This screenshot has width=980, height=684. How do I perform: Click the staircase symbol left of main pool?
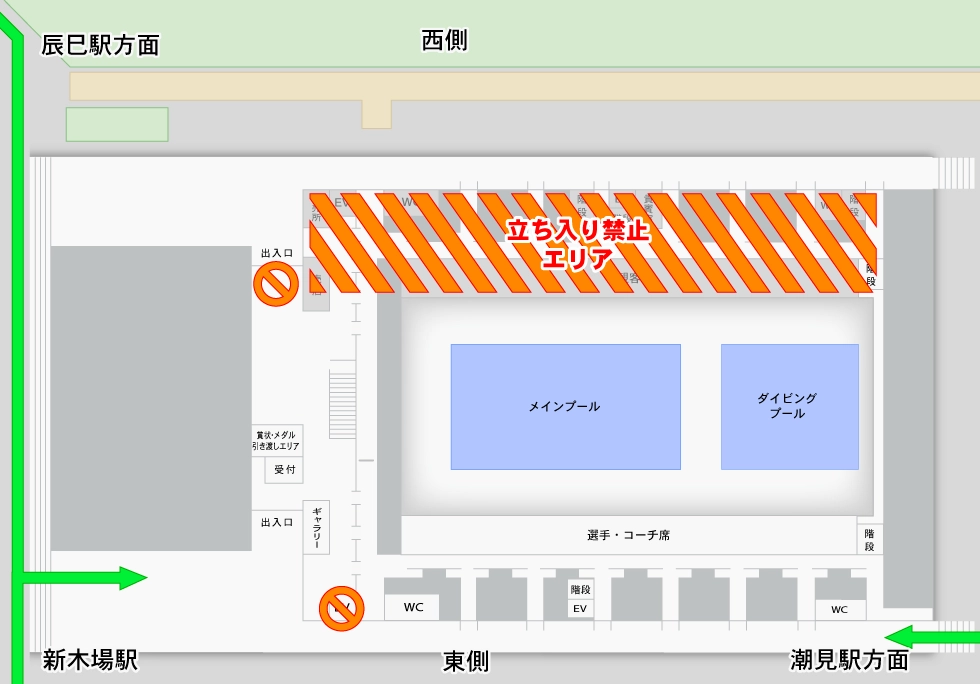tap(342, 401)
